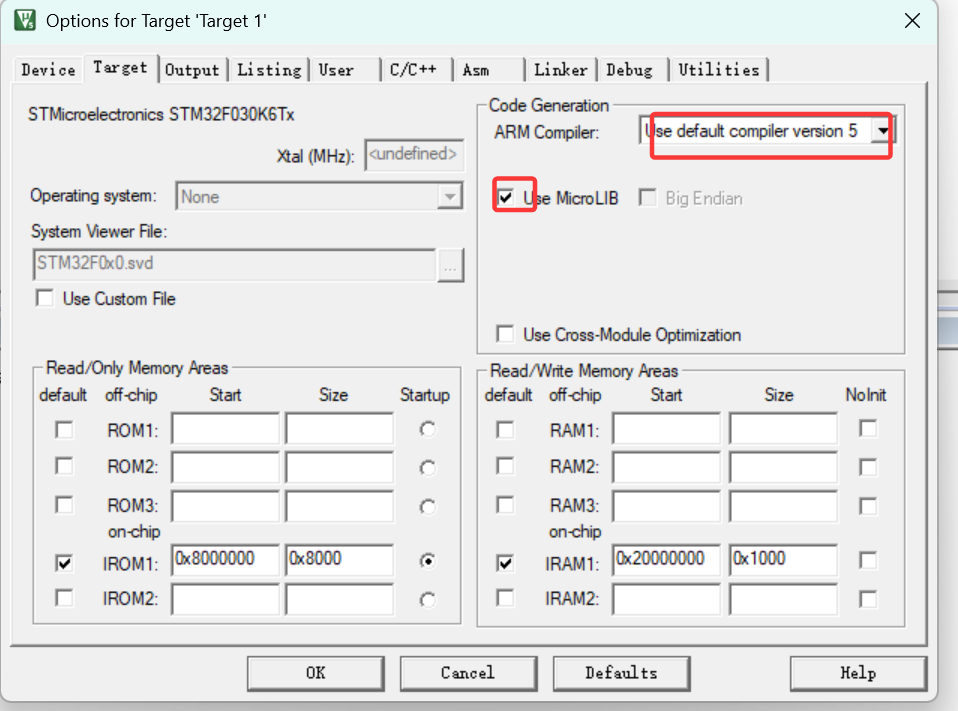
Task: Click the RAM1 Start field
Action: coord(667,429)
